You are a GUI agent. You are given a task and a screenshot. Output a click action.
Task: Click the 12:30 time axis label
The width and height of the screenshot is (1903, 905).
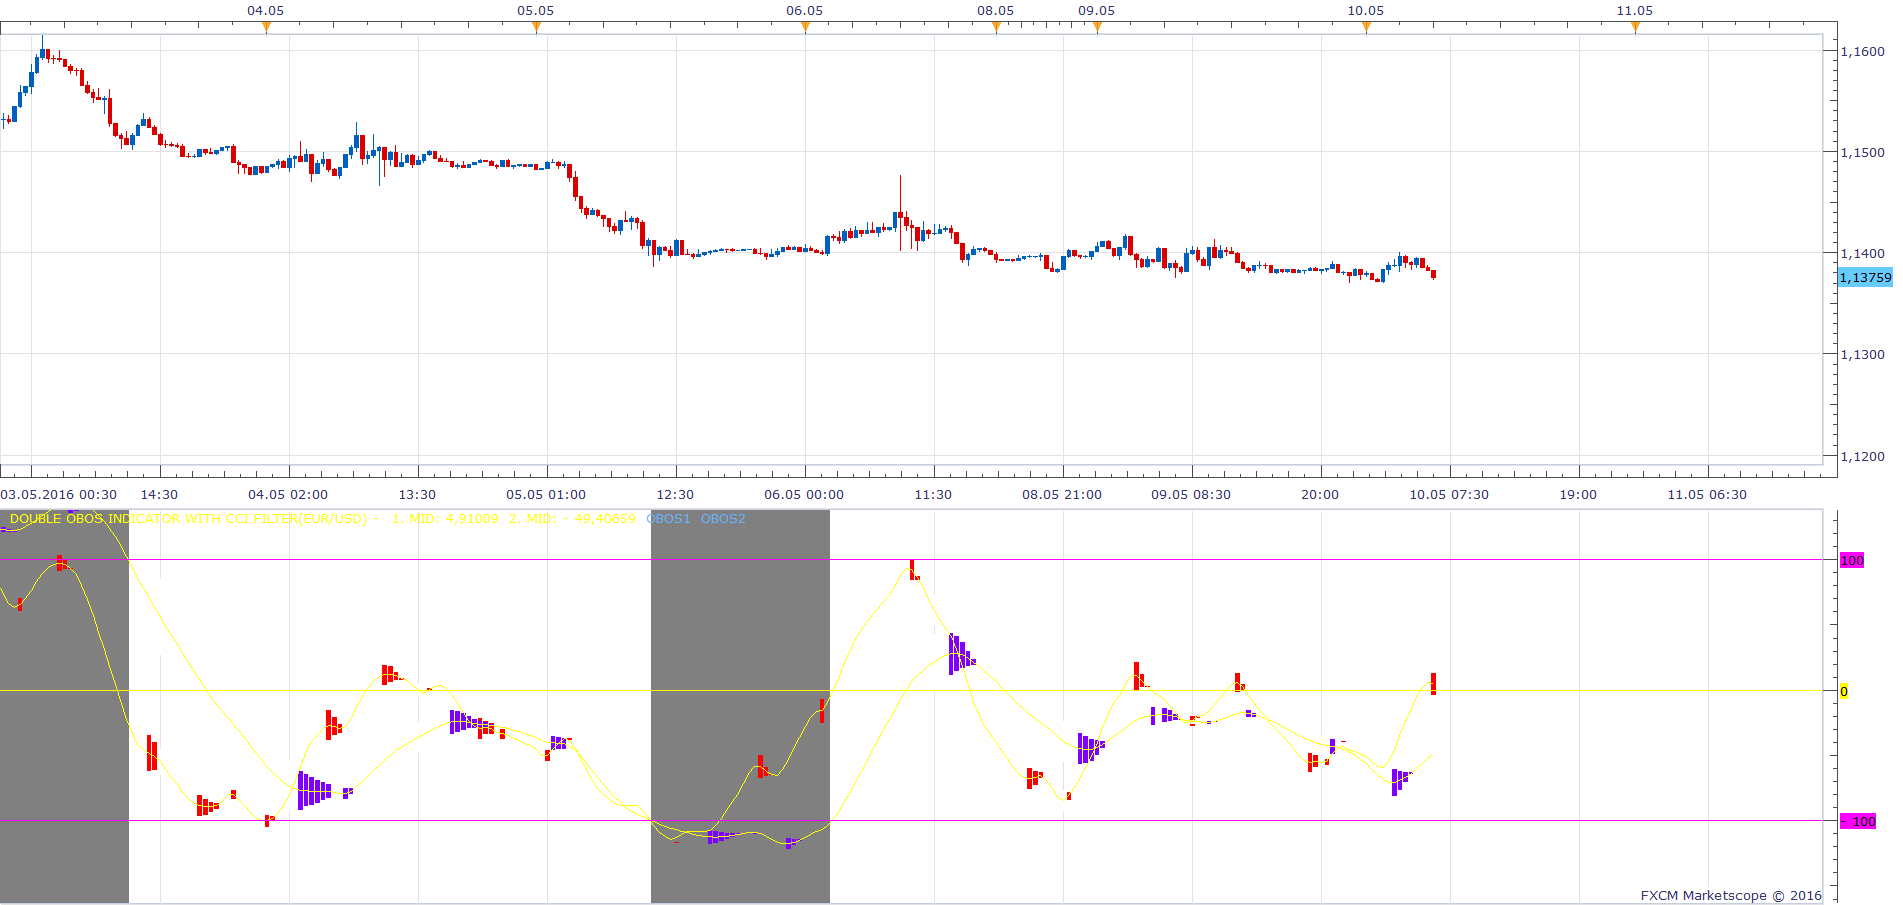click(x=675, y=494)
